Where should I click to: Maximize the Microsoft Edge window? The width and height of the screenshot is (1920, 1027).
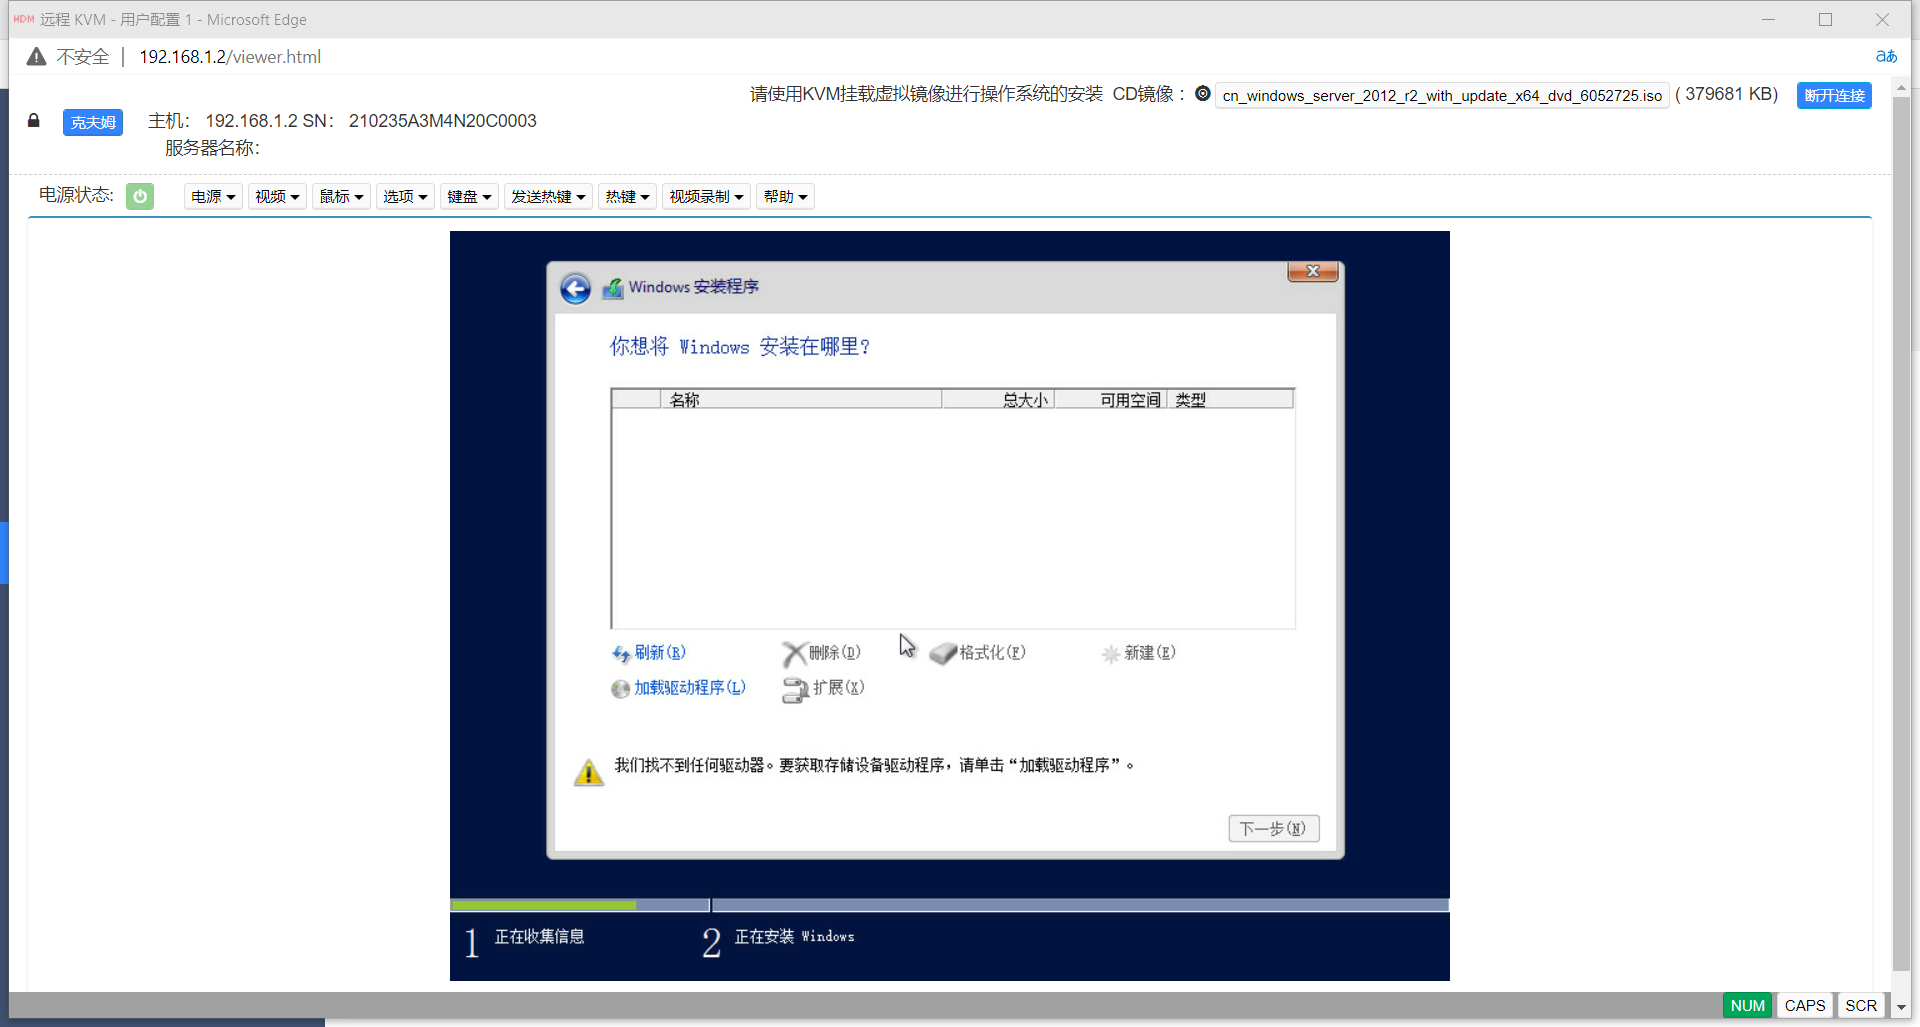click(x=1825, y=19)
